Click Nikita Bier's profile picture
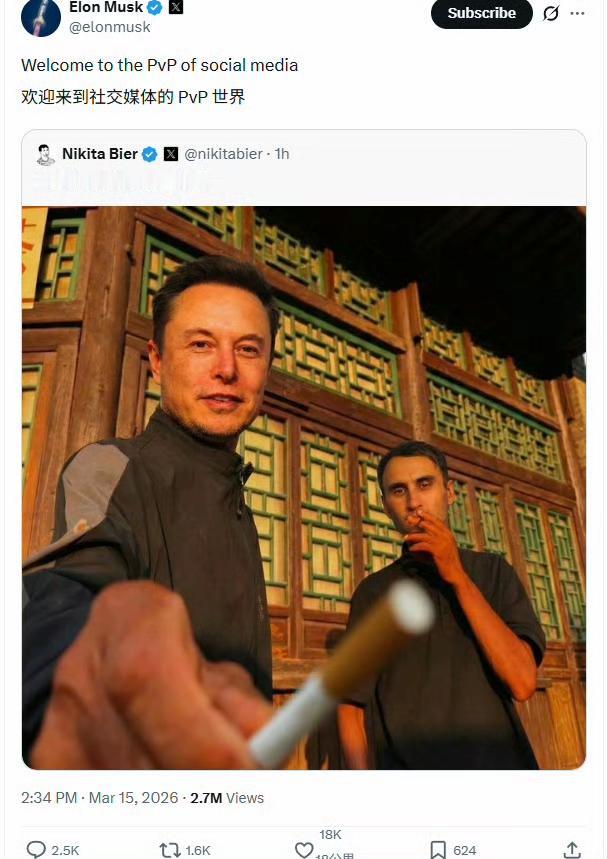This screenshot has height=859, width=607. pos(44,155)
